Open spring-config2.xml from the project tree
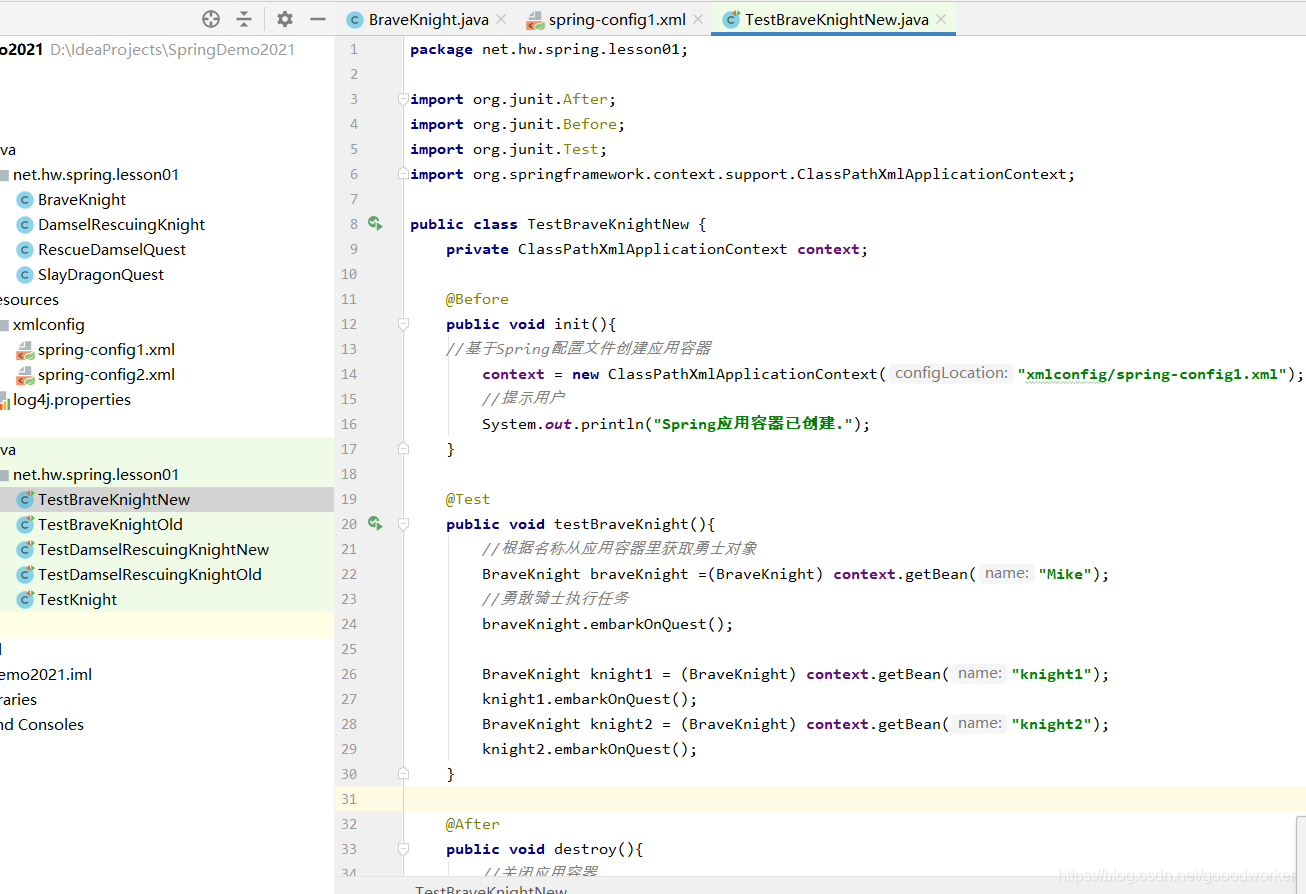Image resolution: width=1306 pixels, height=894 pixels. 106,375
